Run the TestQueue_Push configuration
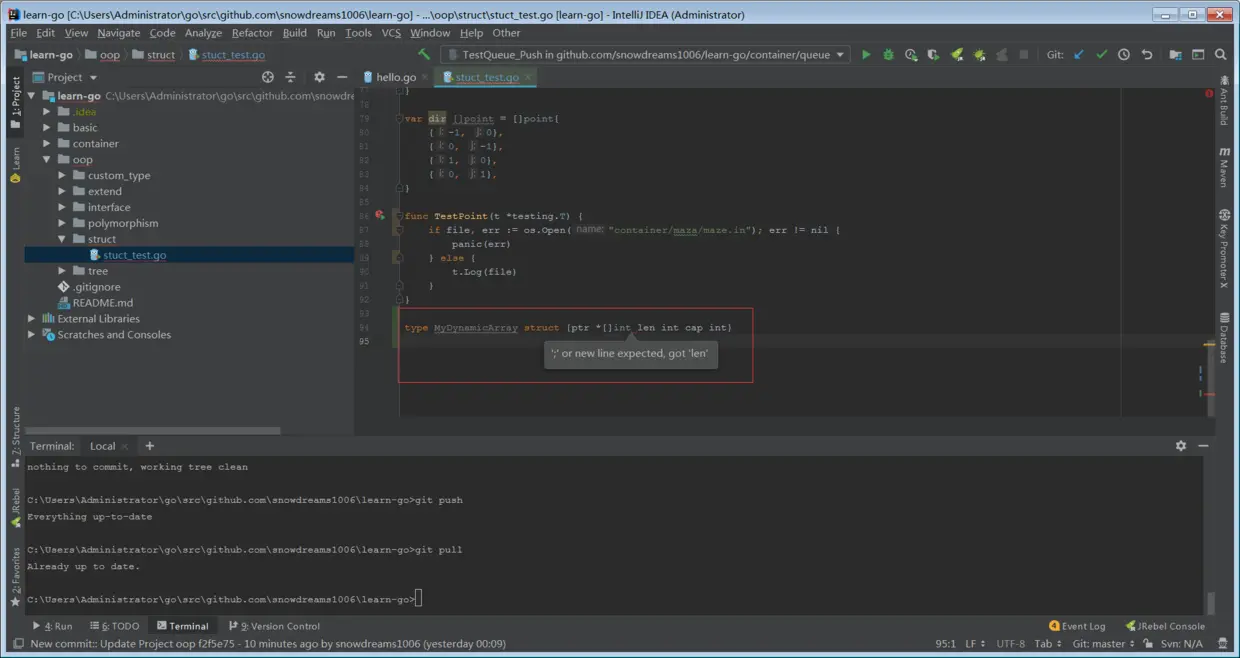This screenshot has width=1240, height=658. [x=866, y=55]
